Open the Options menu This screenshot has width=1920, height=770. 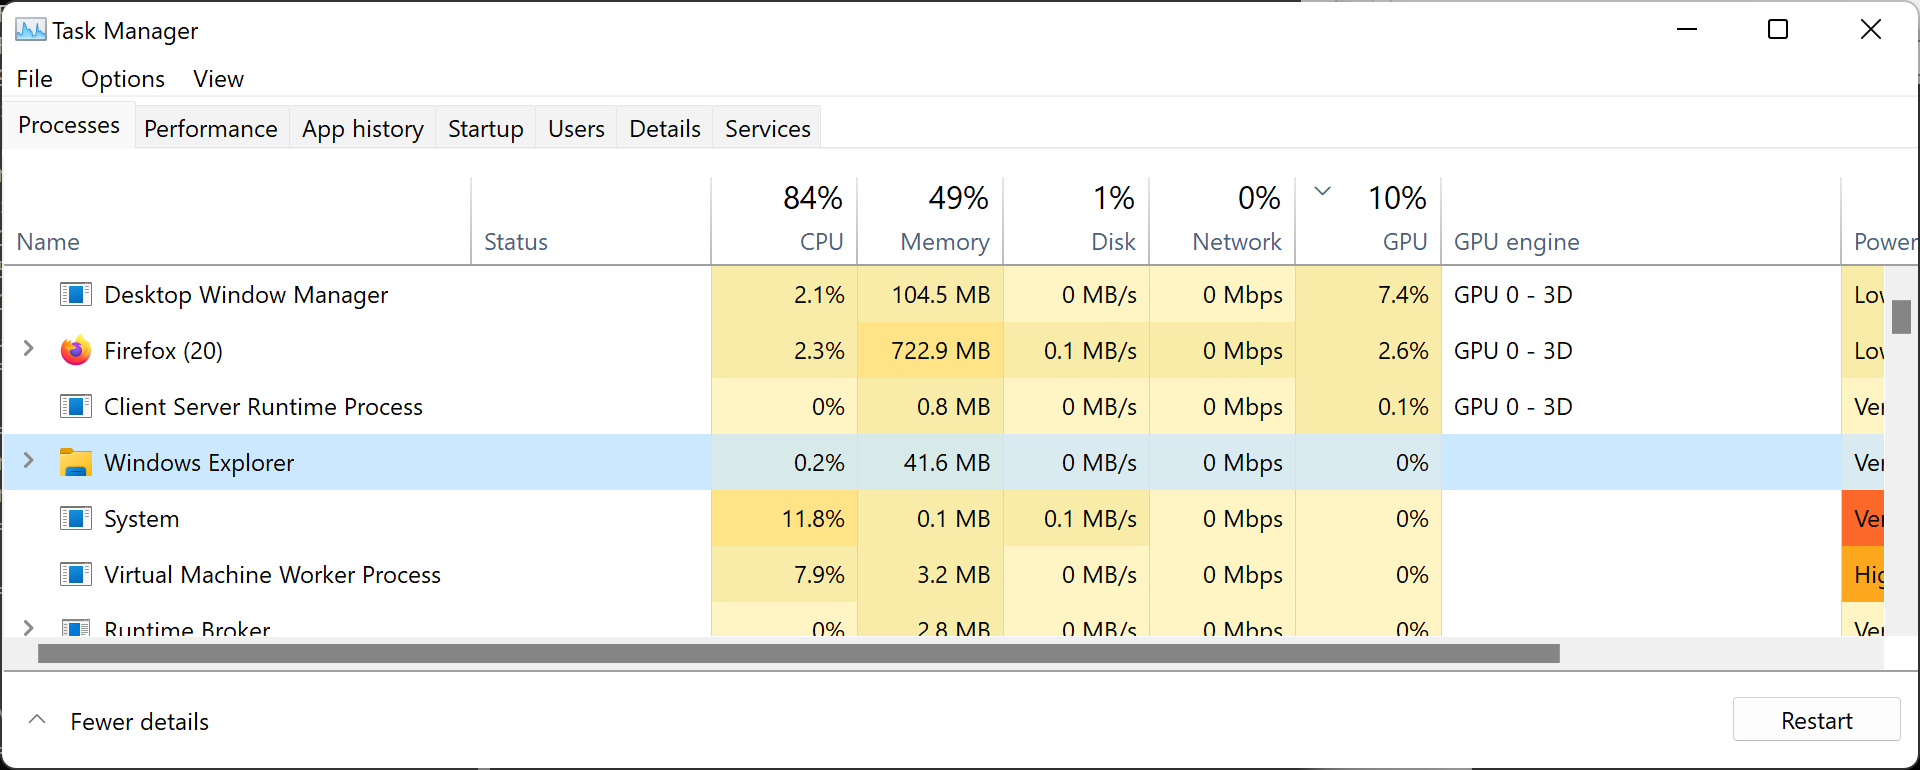pyautogui.click(x=122, y=78)
